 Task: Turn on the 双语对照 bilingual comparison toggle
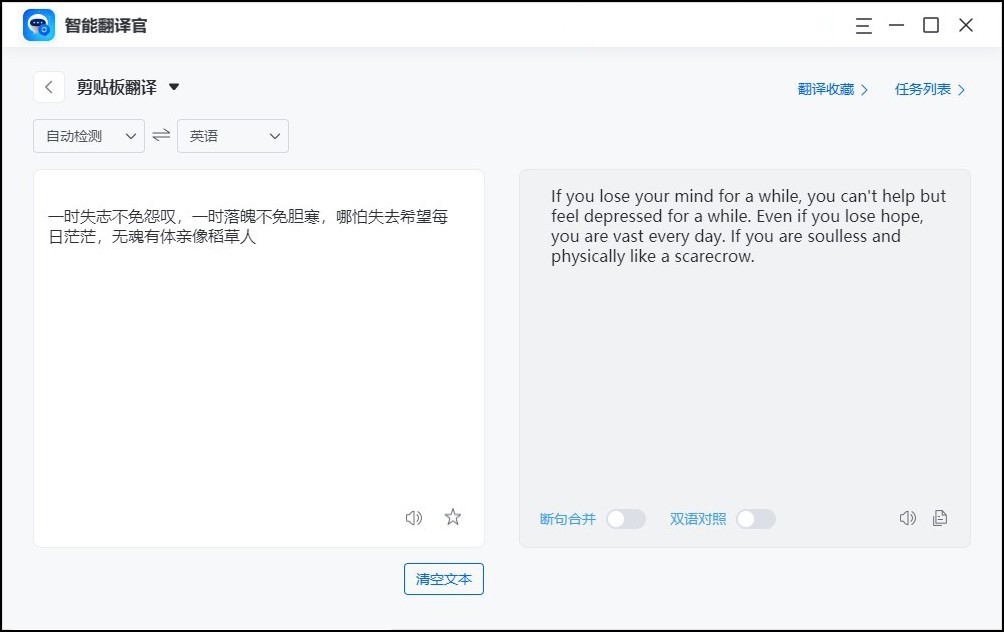(756, 519)
